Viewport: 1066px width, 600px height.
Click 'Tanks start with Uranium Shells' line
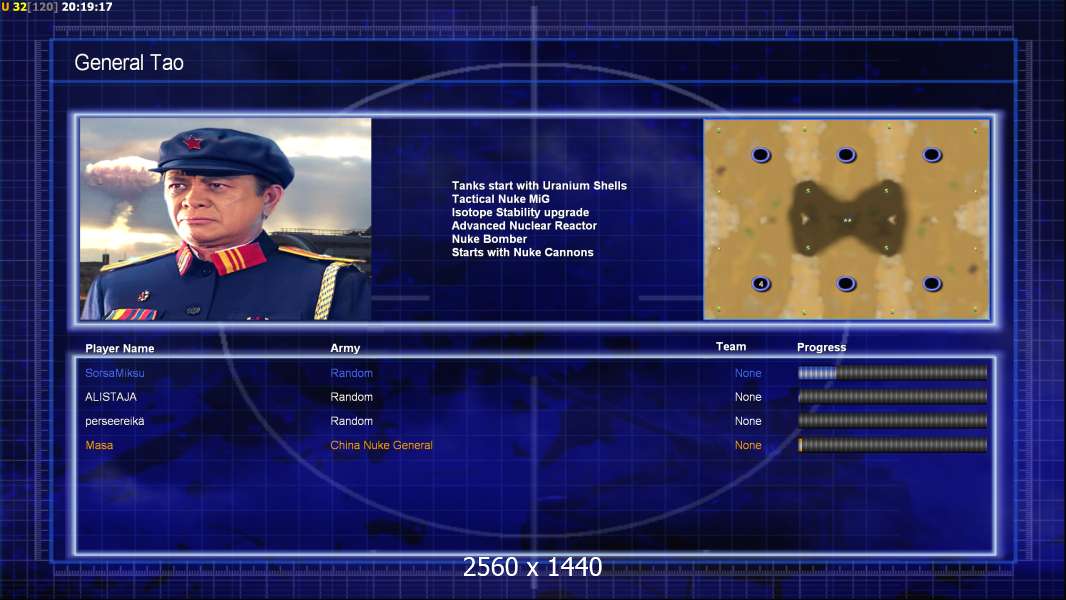pyautogui.click(x=539, y=186)
